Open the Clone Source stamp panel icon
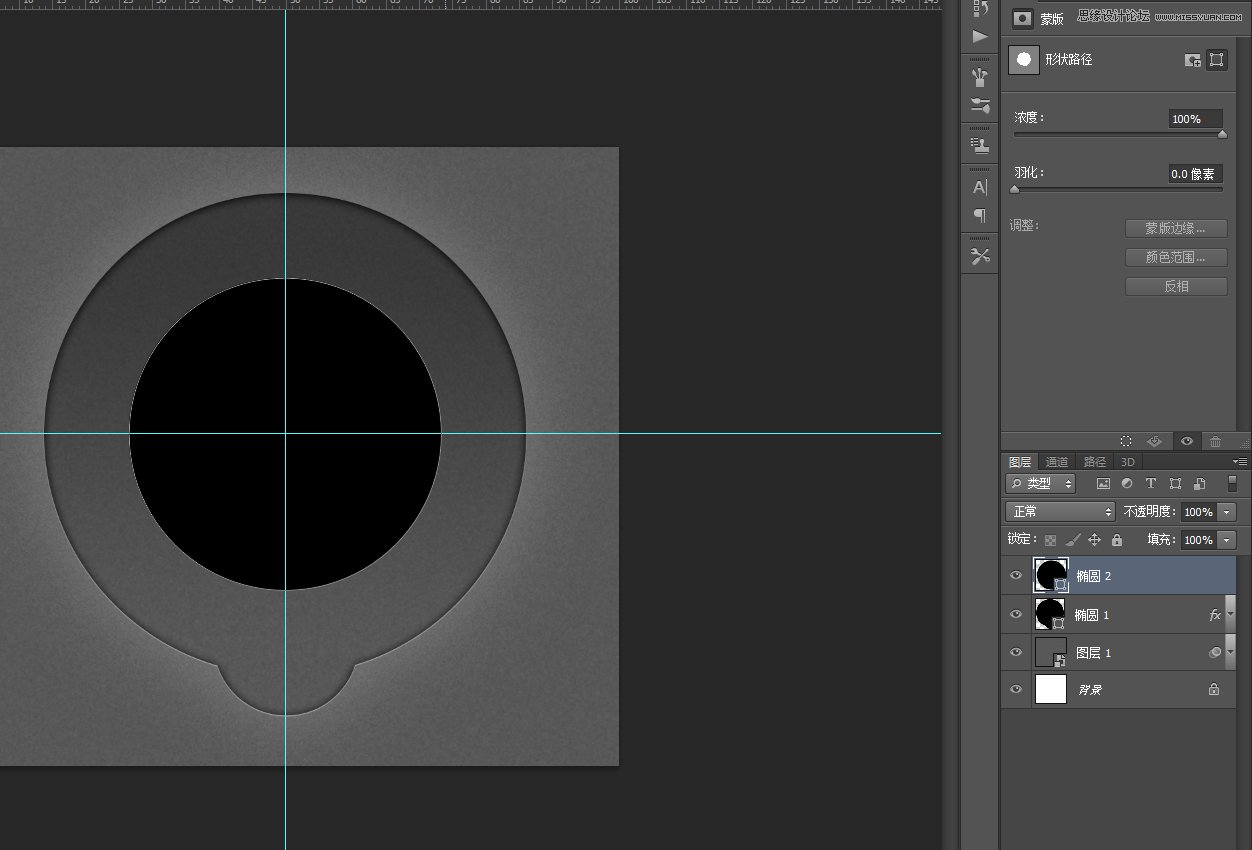This screenshot has height=850, width=1252. tap(980, 146)
